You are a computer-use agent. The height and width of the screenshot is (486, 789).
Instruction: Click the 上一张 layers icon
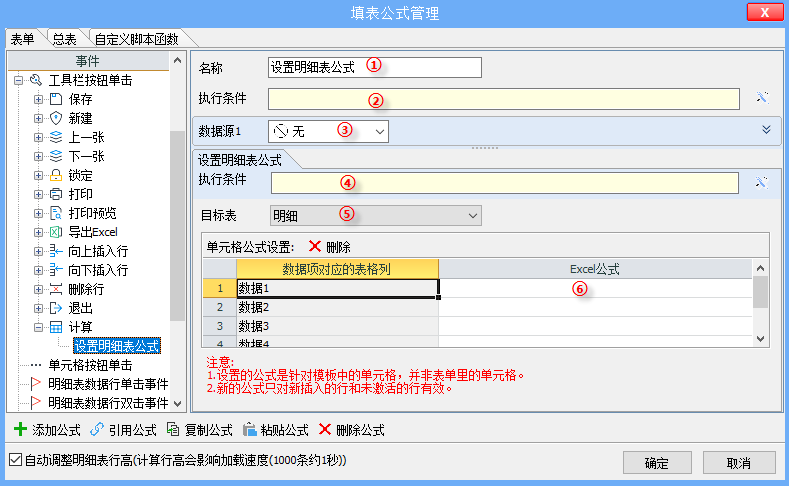(56, 137)
